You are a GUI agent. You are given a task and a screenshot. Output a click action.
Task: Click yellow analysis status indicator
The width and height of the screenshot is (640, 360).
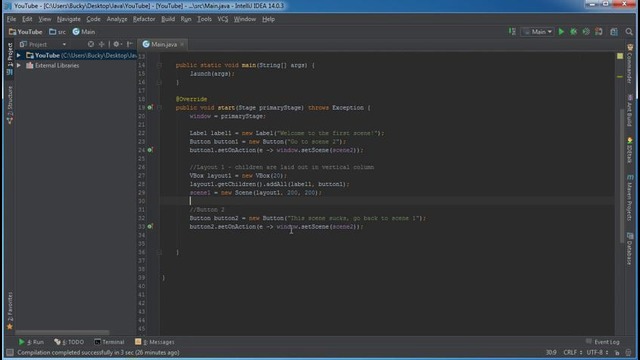[x=620, y=56]
